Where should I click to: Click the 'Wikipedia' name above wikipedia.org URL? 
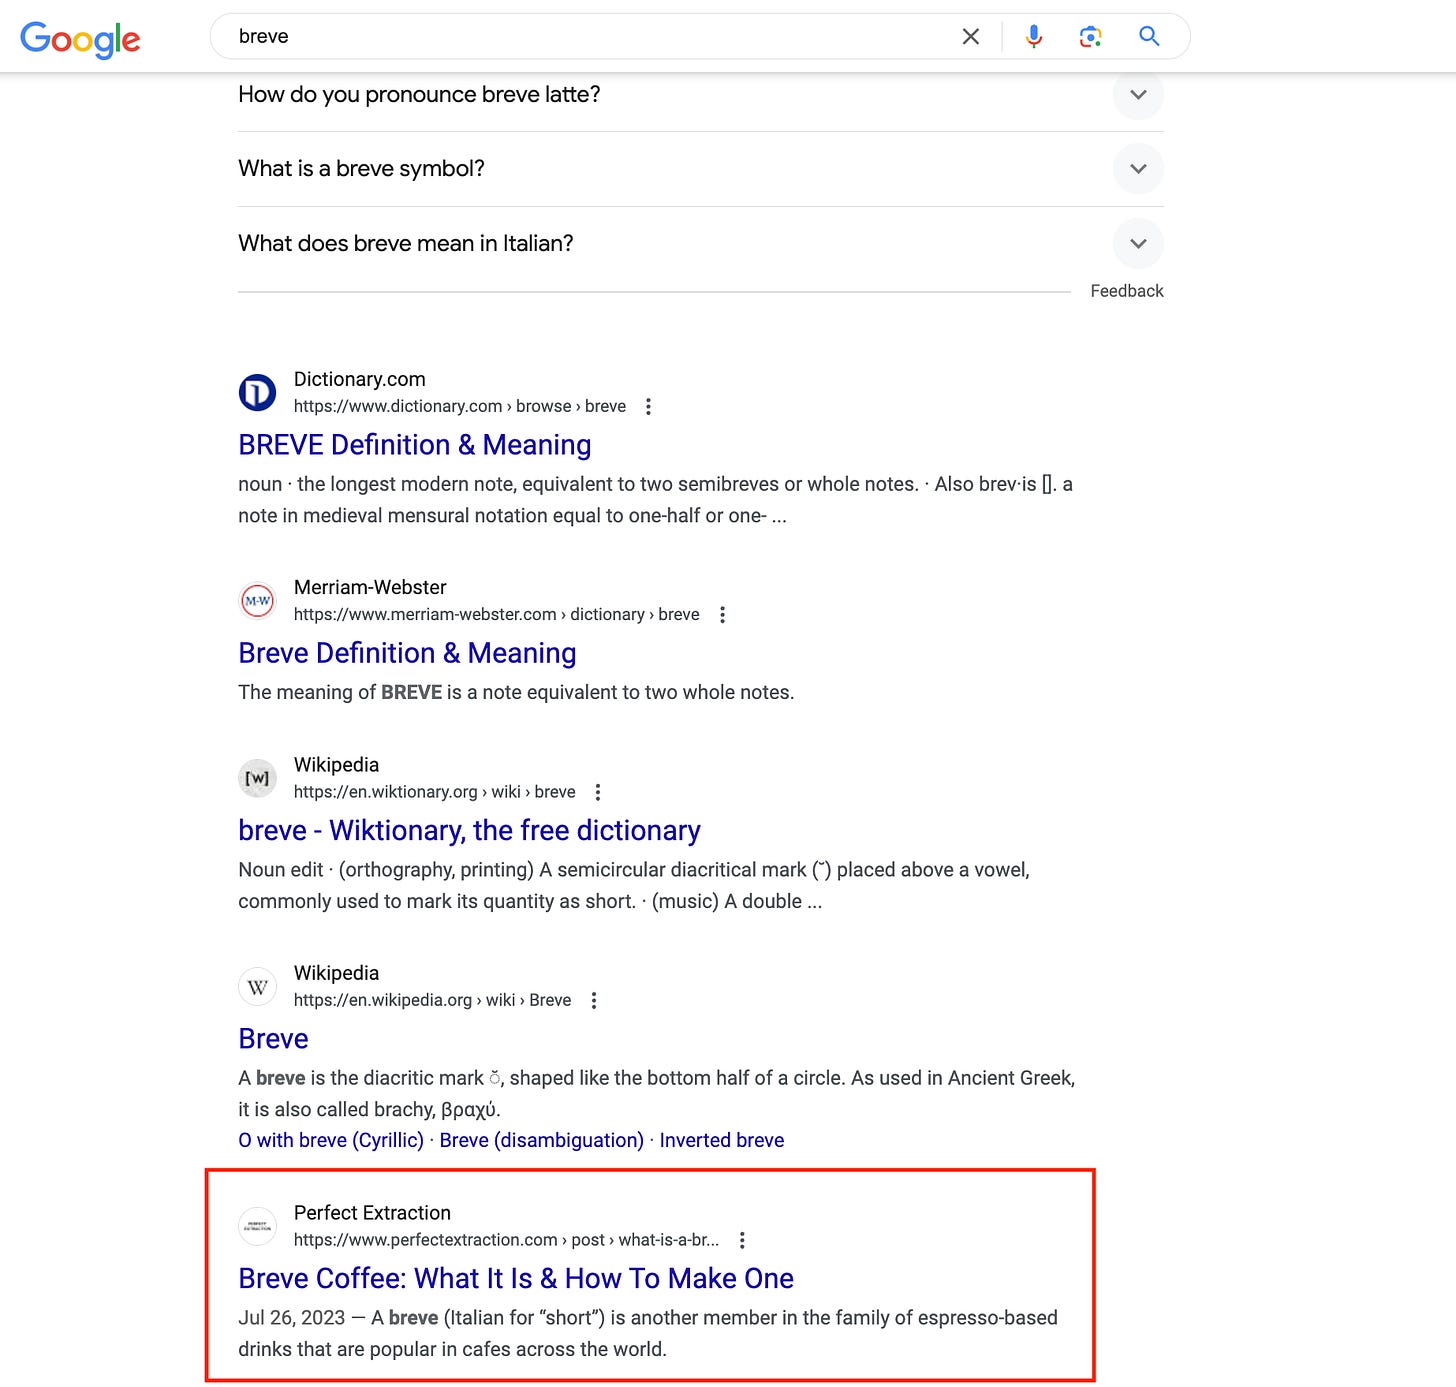[336, 973]
